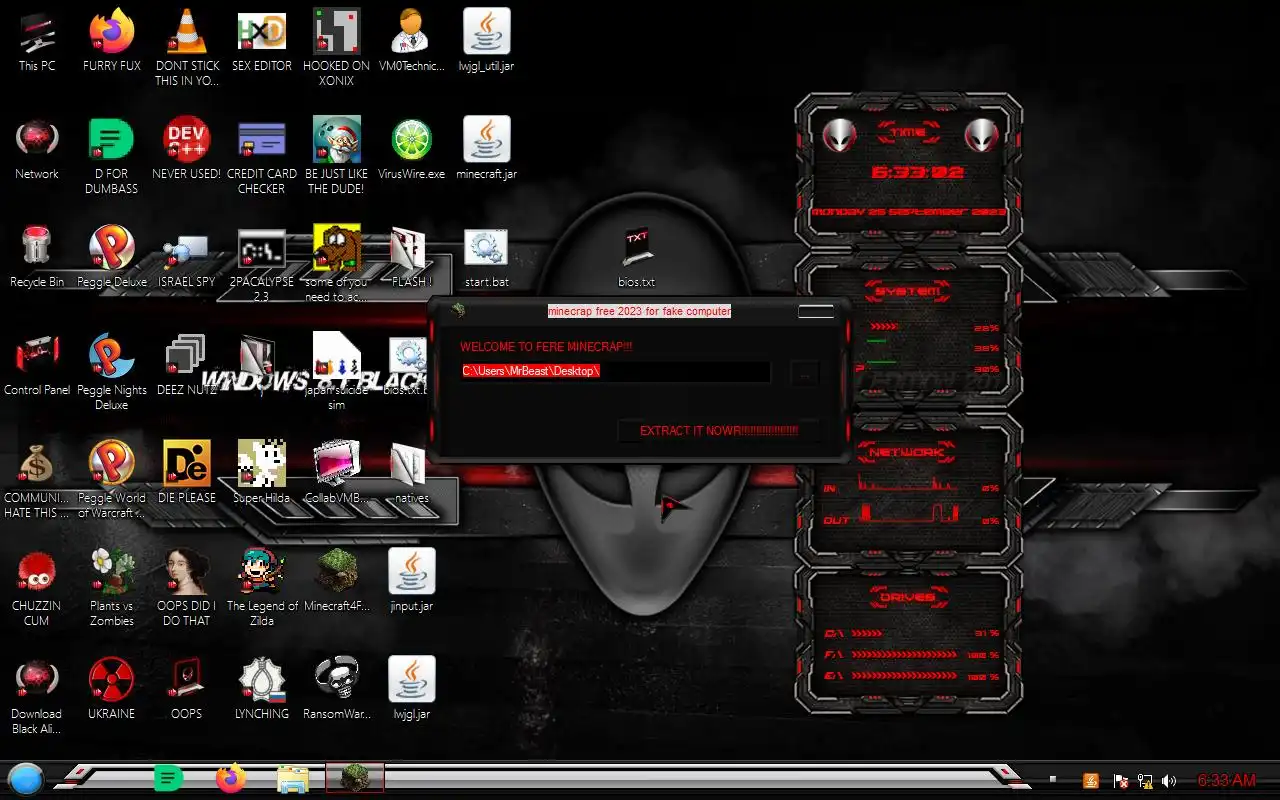Open the lwjgl.jar file
Screen dimensions: 1280x800
411,688
